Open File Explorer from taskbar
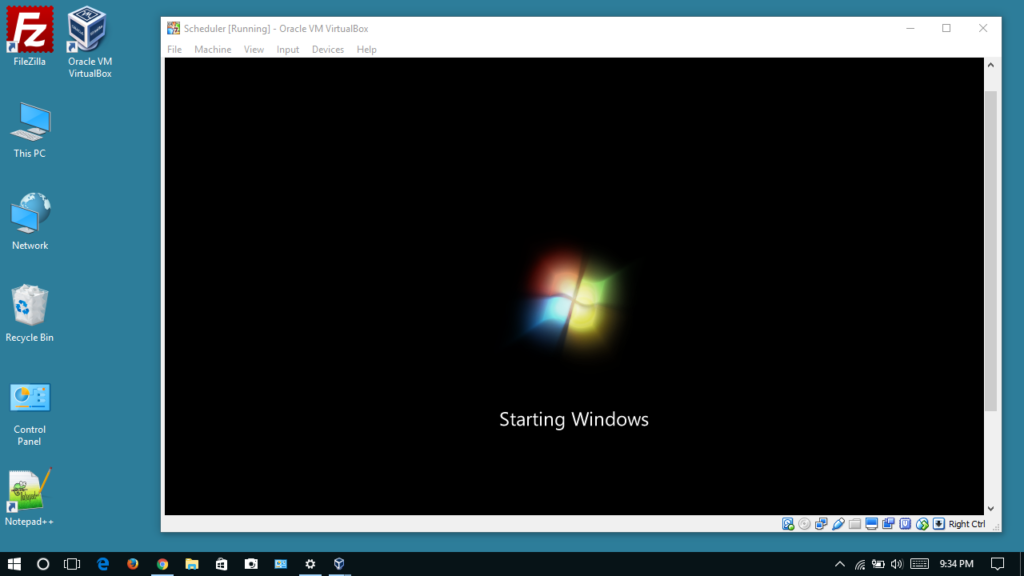 191,564
